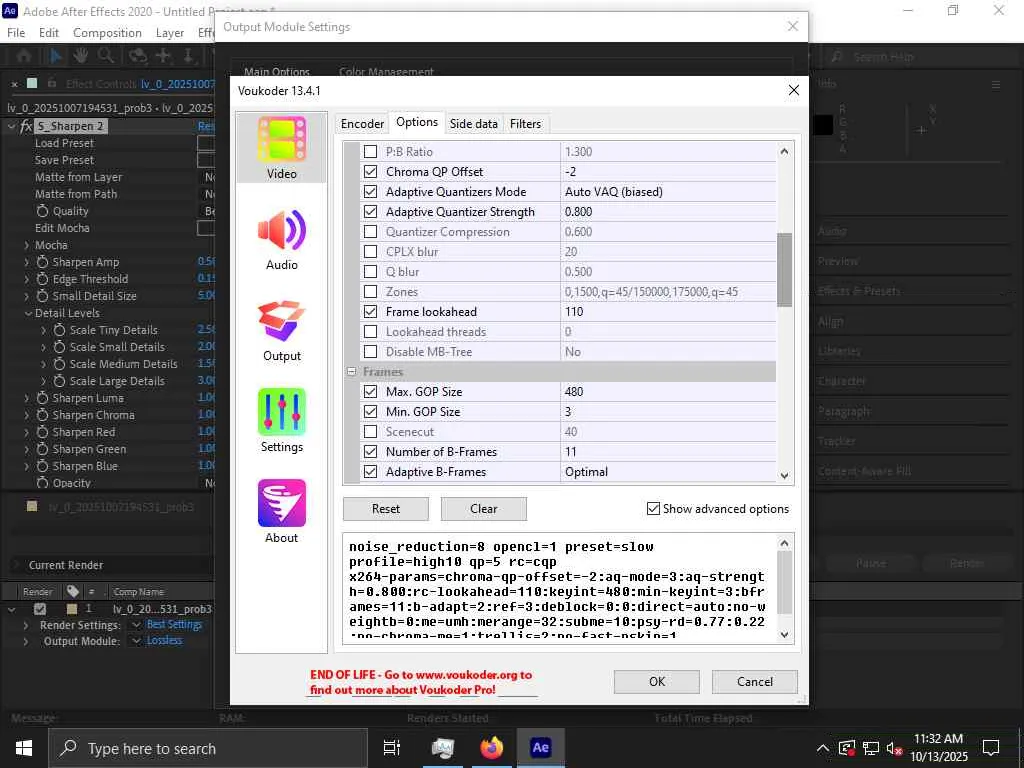Open the Audio section in Voukoder sidebar
1024x768 pixels.
pos(281,239)
